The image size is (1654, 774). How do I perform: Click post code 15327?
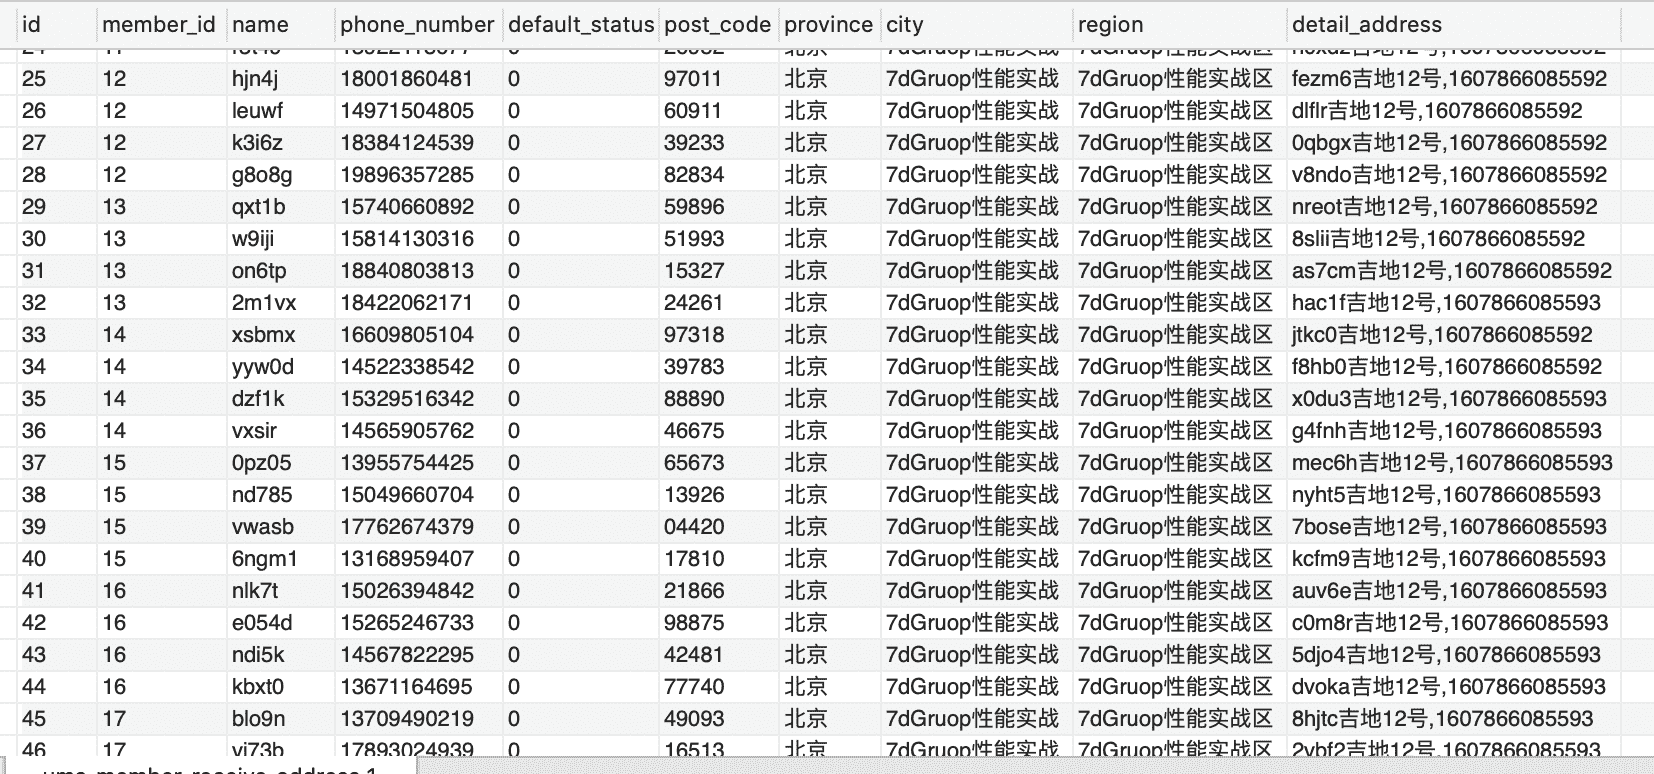coord(694,271)
